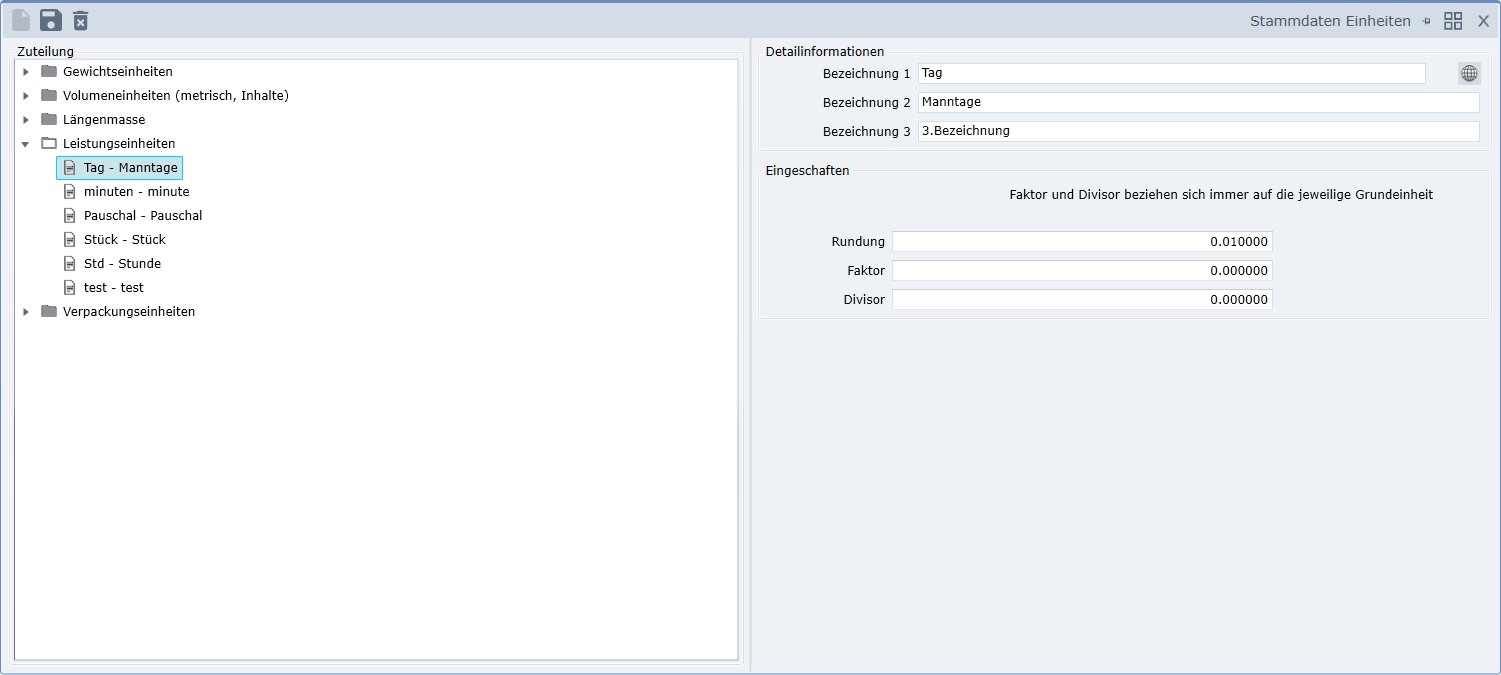Close the Stammdaten Einheiten panel
Image resolution: width=1501 pixels, height=675 pixels.
pos(1483,21)
